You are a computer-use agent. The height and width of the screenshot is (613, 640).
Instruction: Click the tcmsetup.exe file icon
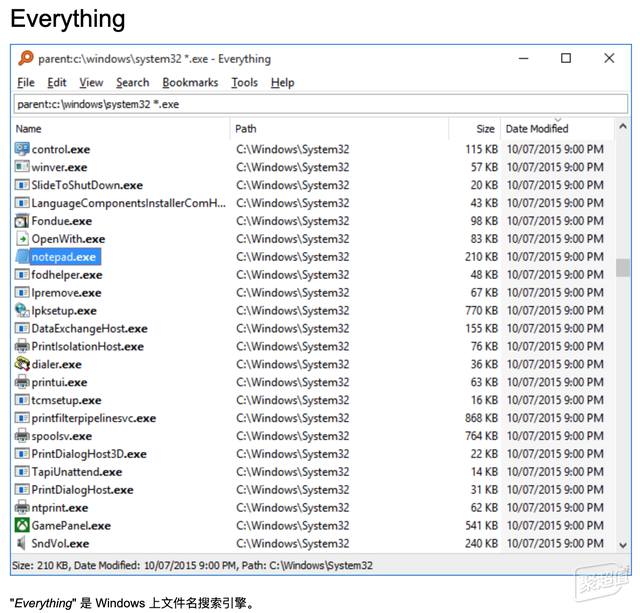coord(22,400)
